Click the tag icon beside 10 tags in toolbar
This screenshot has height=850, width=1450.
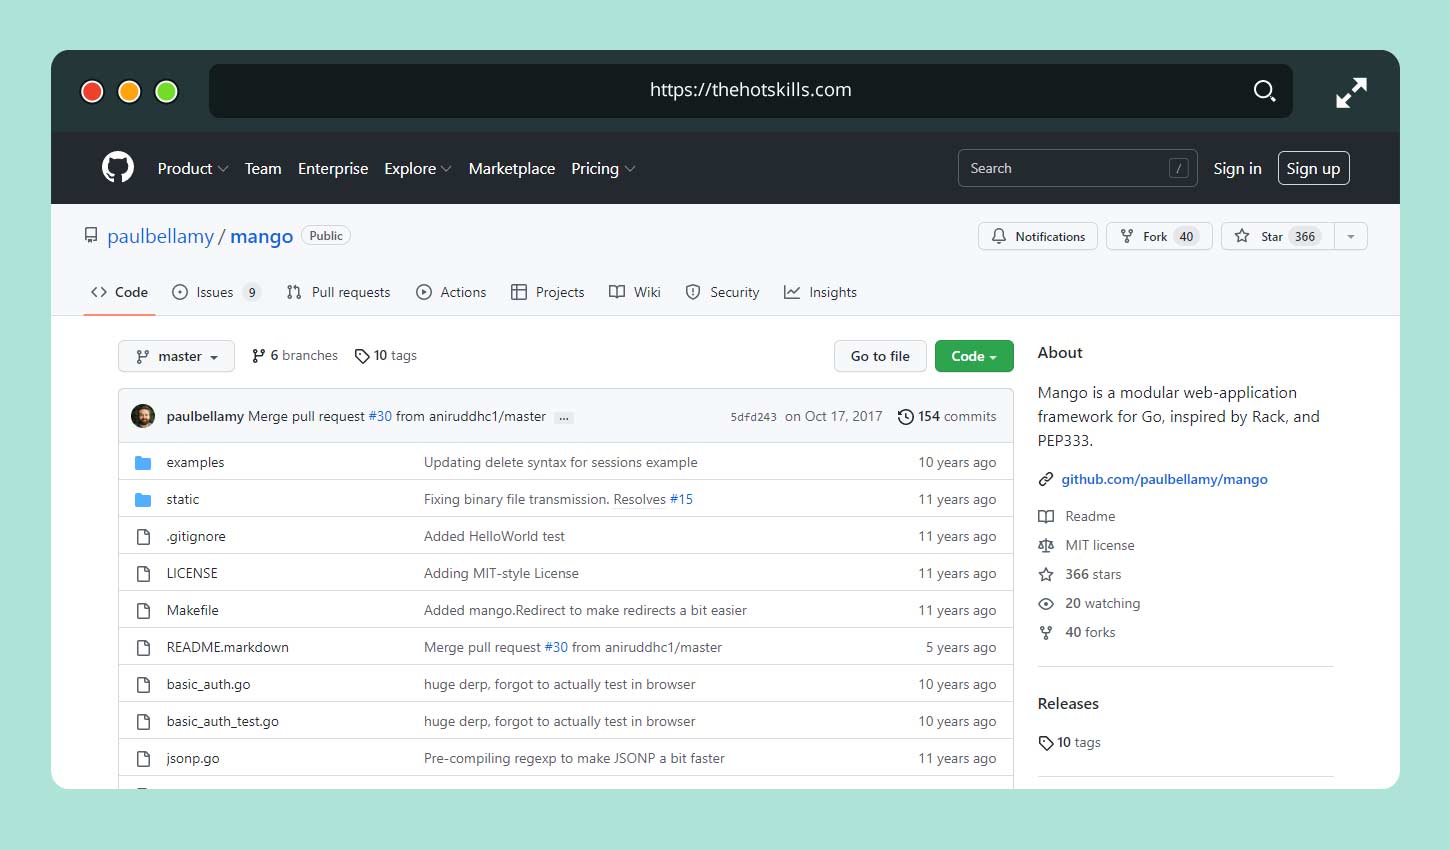coord(362,356)
